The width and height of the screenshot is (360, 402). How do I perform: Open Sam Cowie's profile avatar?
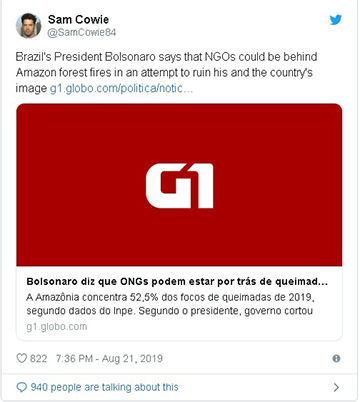[x=28, y=26]
